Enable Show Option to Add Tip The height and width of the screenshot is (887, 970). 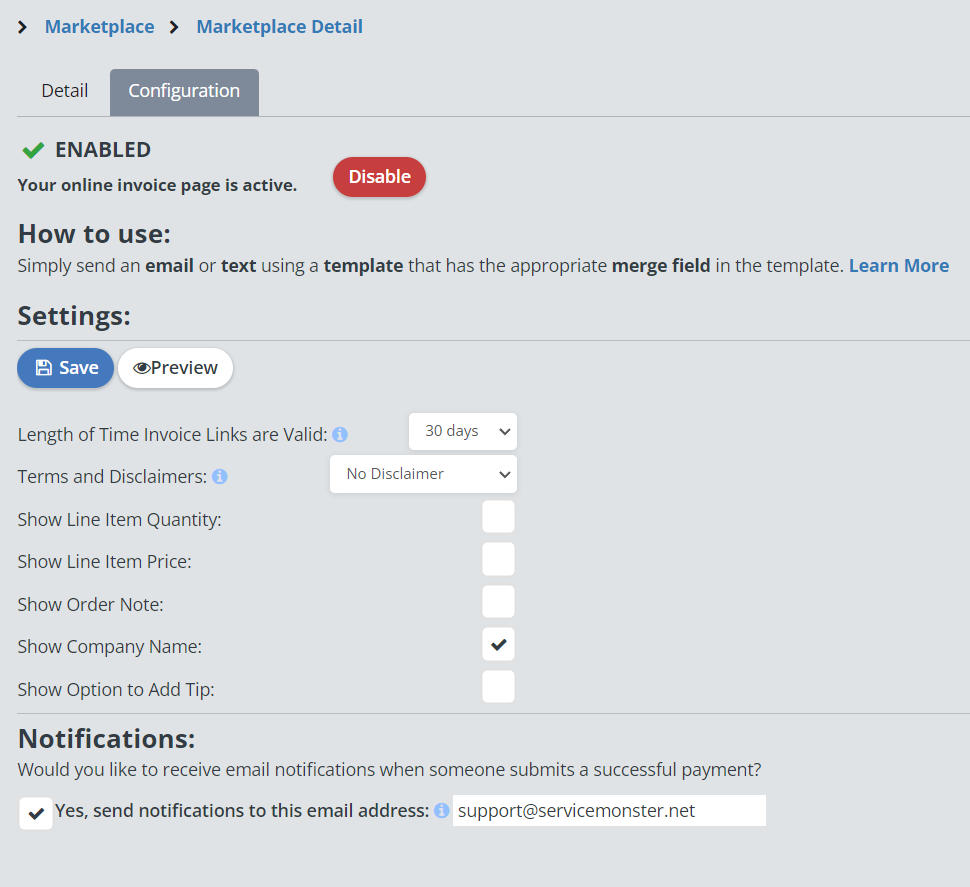coord(498,687)
